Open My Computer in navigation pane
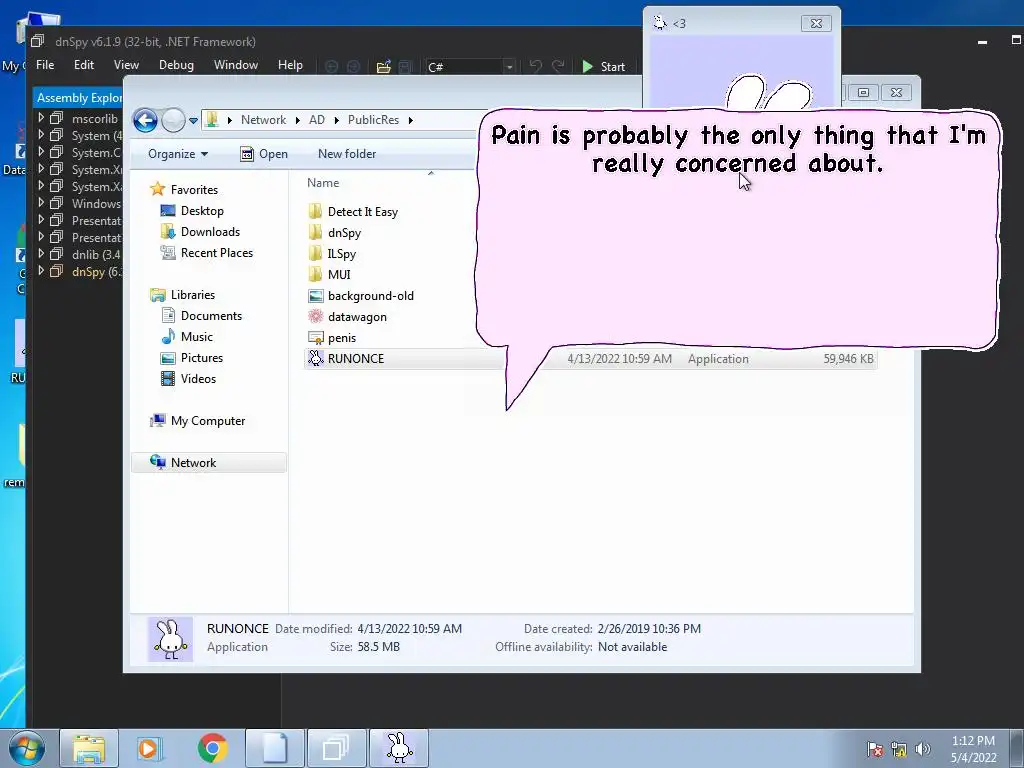 click(208, 421)
